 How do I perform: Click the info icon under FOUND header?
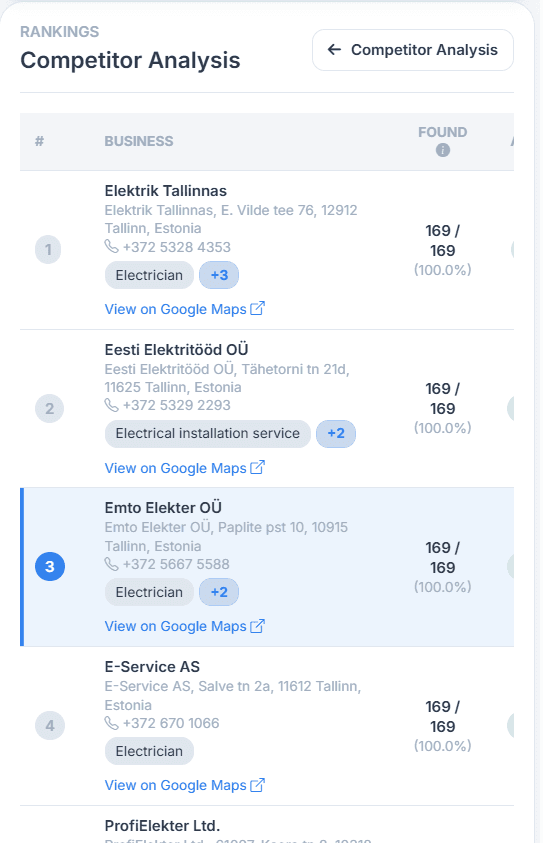[442, 150]
